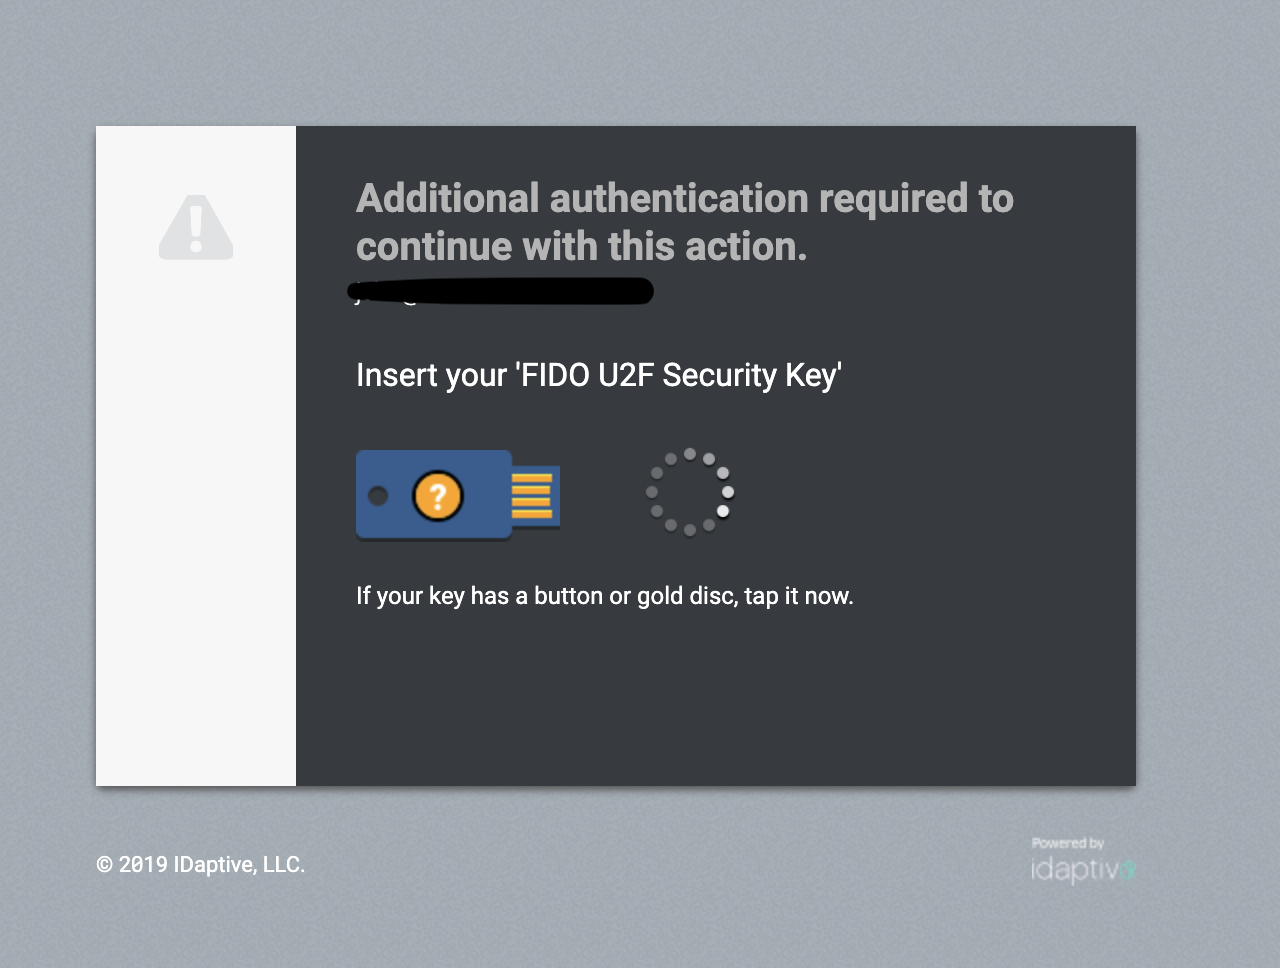Click the © 2019 IDaptive, LLC. text

click(x=200, y=864)
